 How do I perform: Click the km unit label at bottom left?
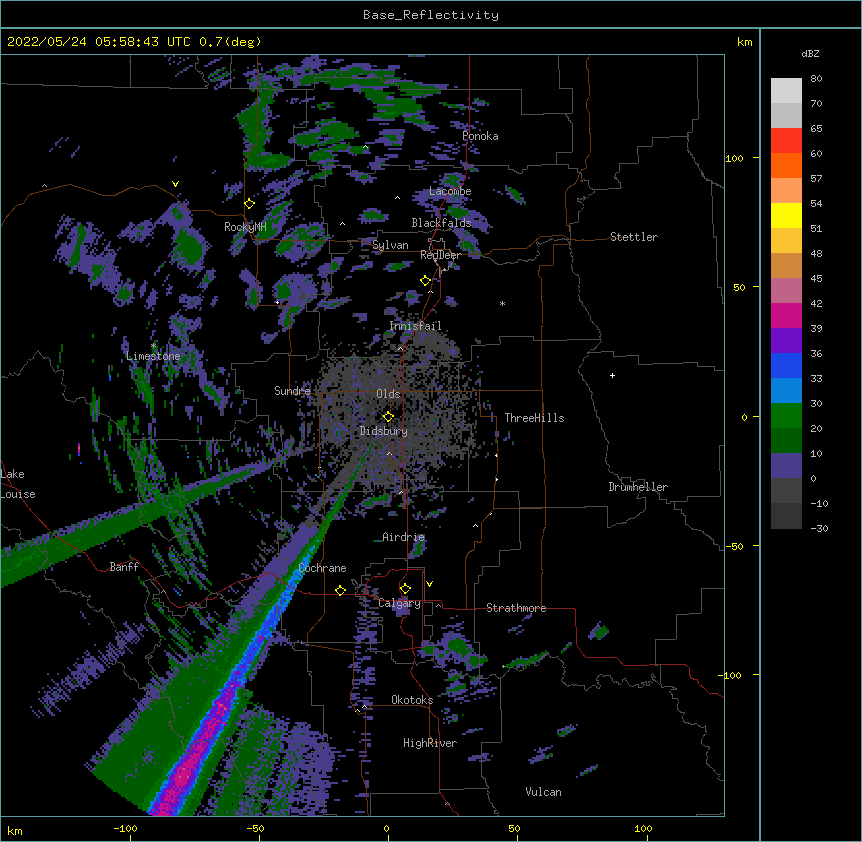tap(15, 830)
